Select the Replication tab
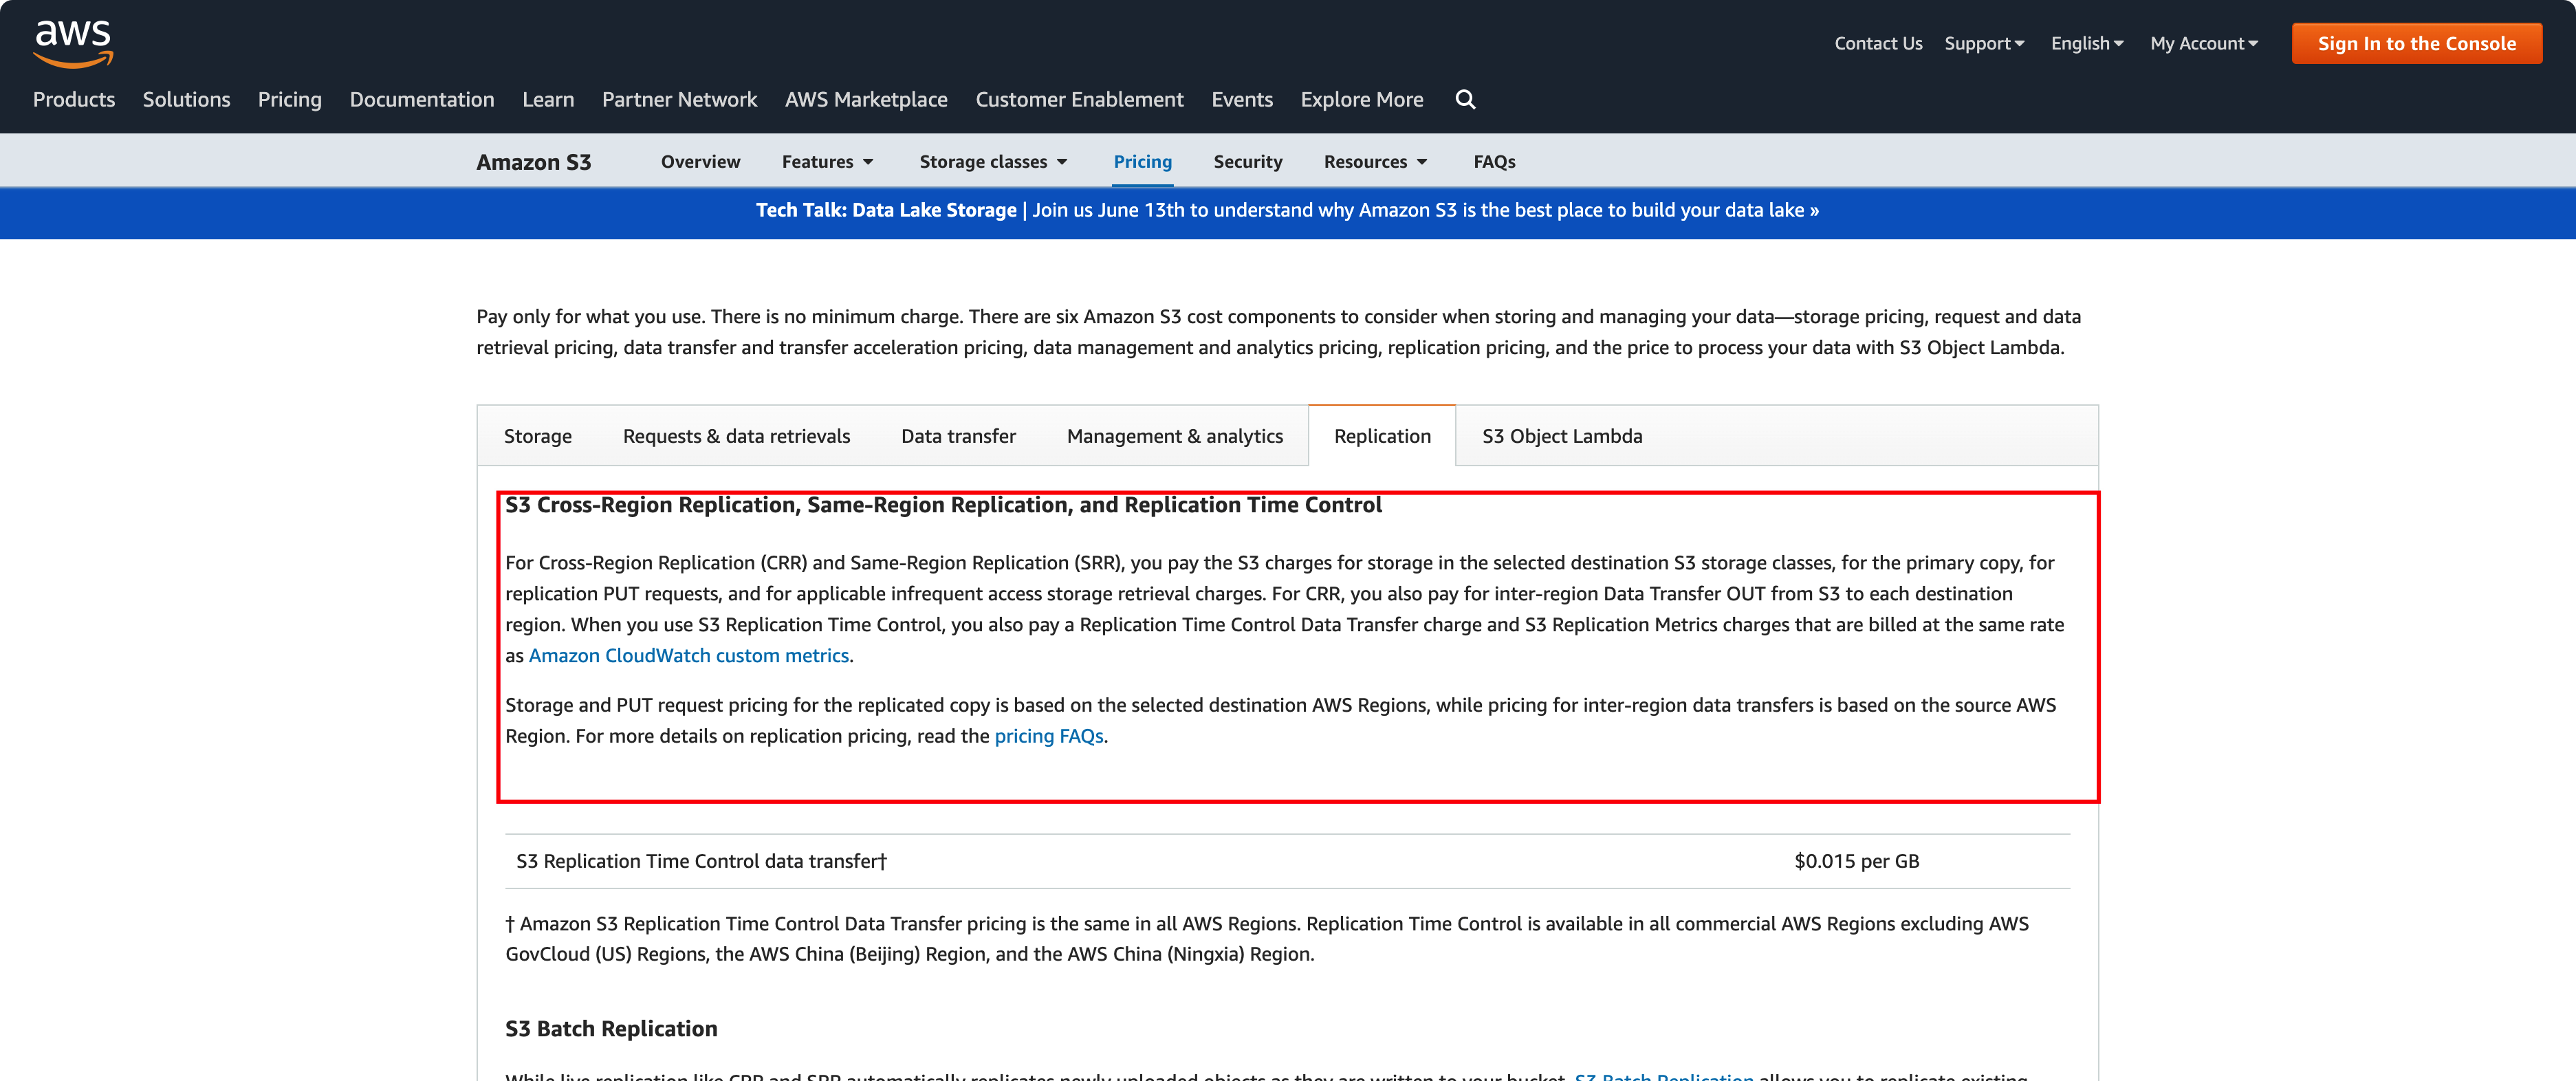Image resolution: width=2576 pixels, height=1081 pixels. pyautogui.click(x=1382, y=436)
